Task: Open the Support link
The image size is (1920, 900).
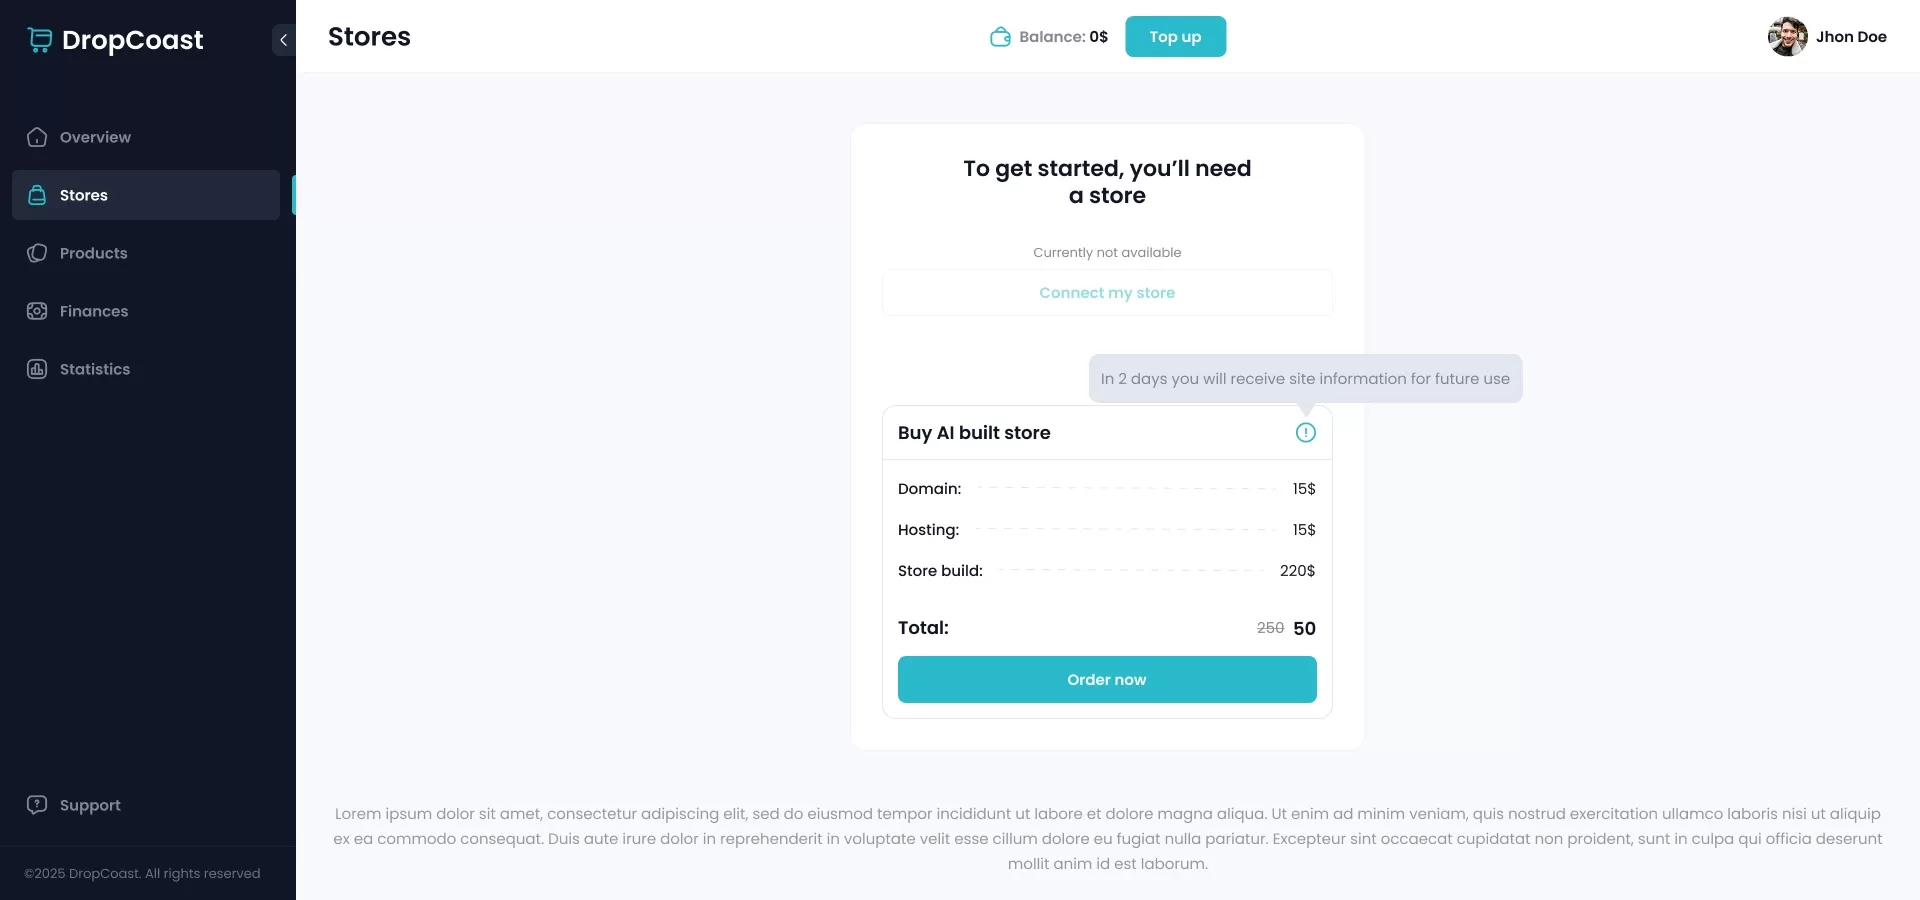Action: tap(90, 805)
